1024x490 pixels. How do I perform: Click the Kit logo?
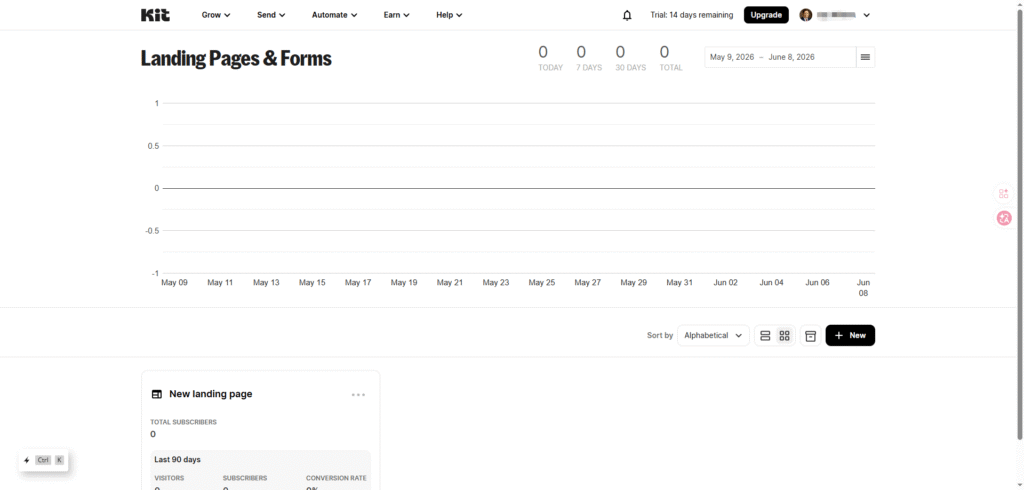coord(155,15)
